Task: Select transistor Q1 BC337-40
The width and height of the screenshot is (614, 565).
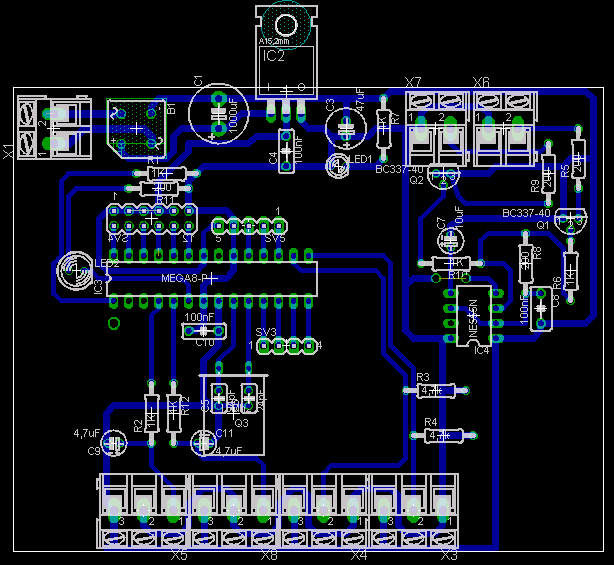Action: click(571, 221)
